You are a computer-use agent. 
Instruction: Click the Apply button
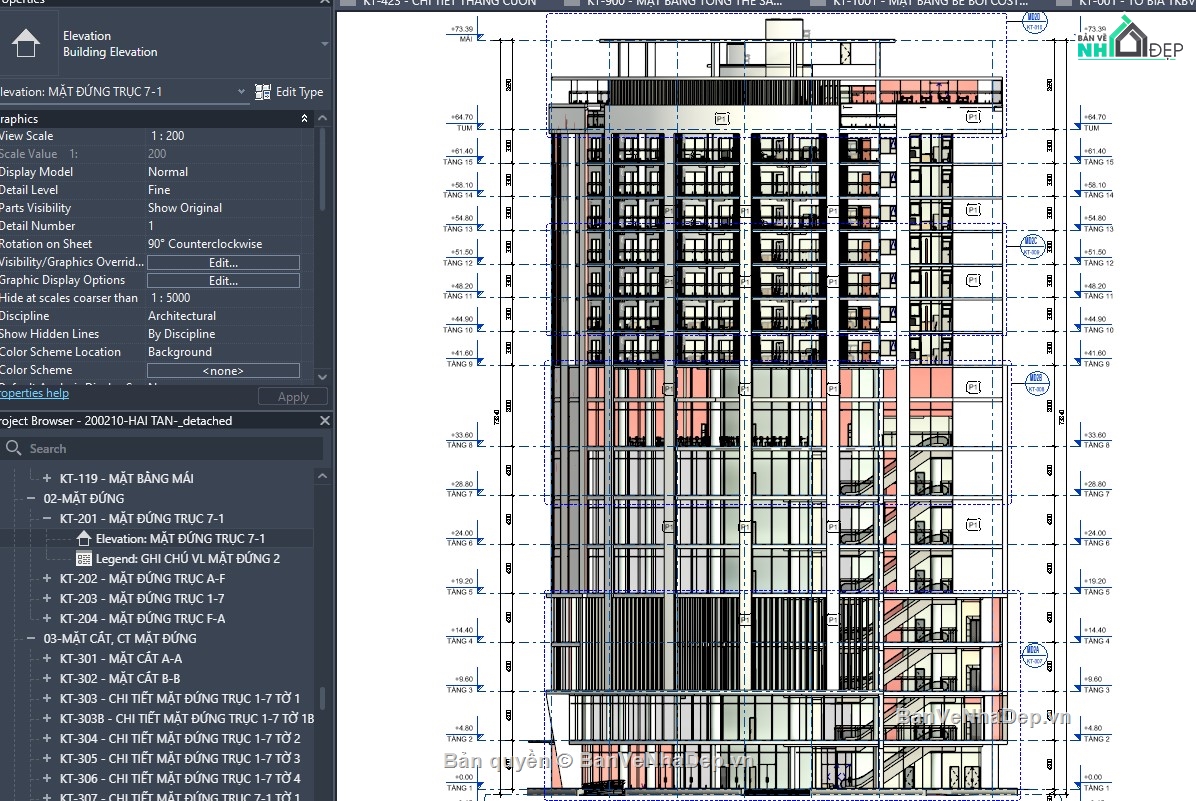pos(292,396)
